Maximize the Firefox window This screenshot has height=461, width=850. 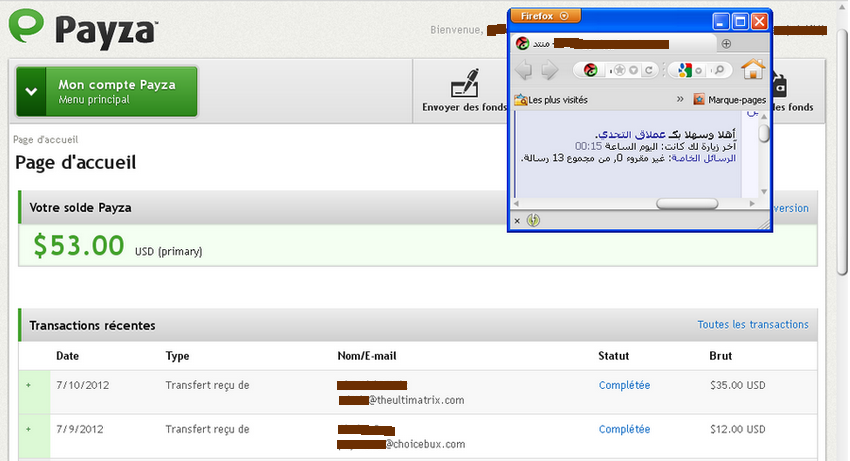740,22
